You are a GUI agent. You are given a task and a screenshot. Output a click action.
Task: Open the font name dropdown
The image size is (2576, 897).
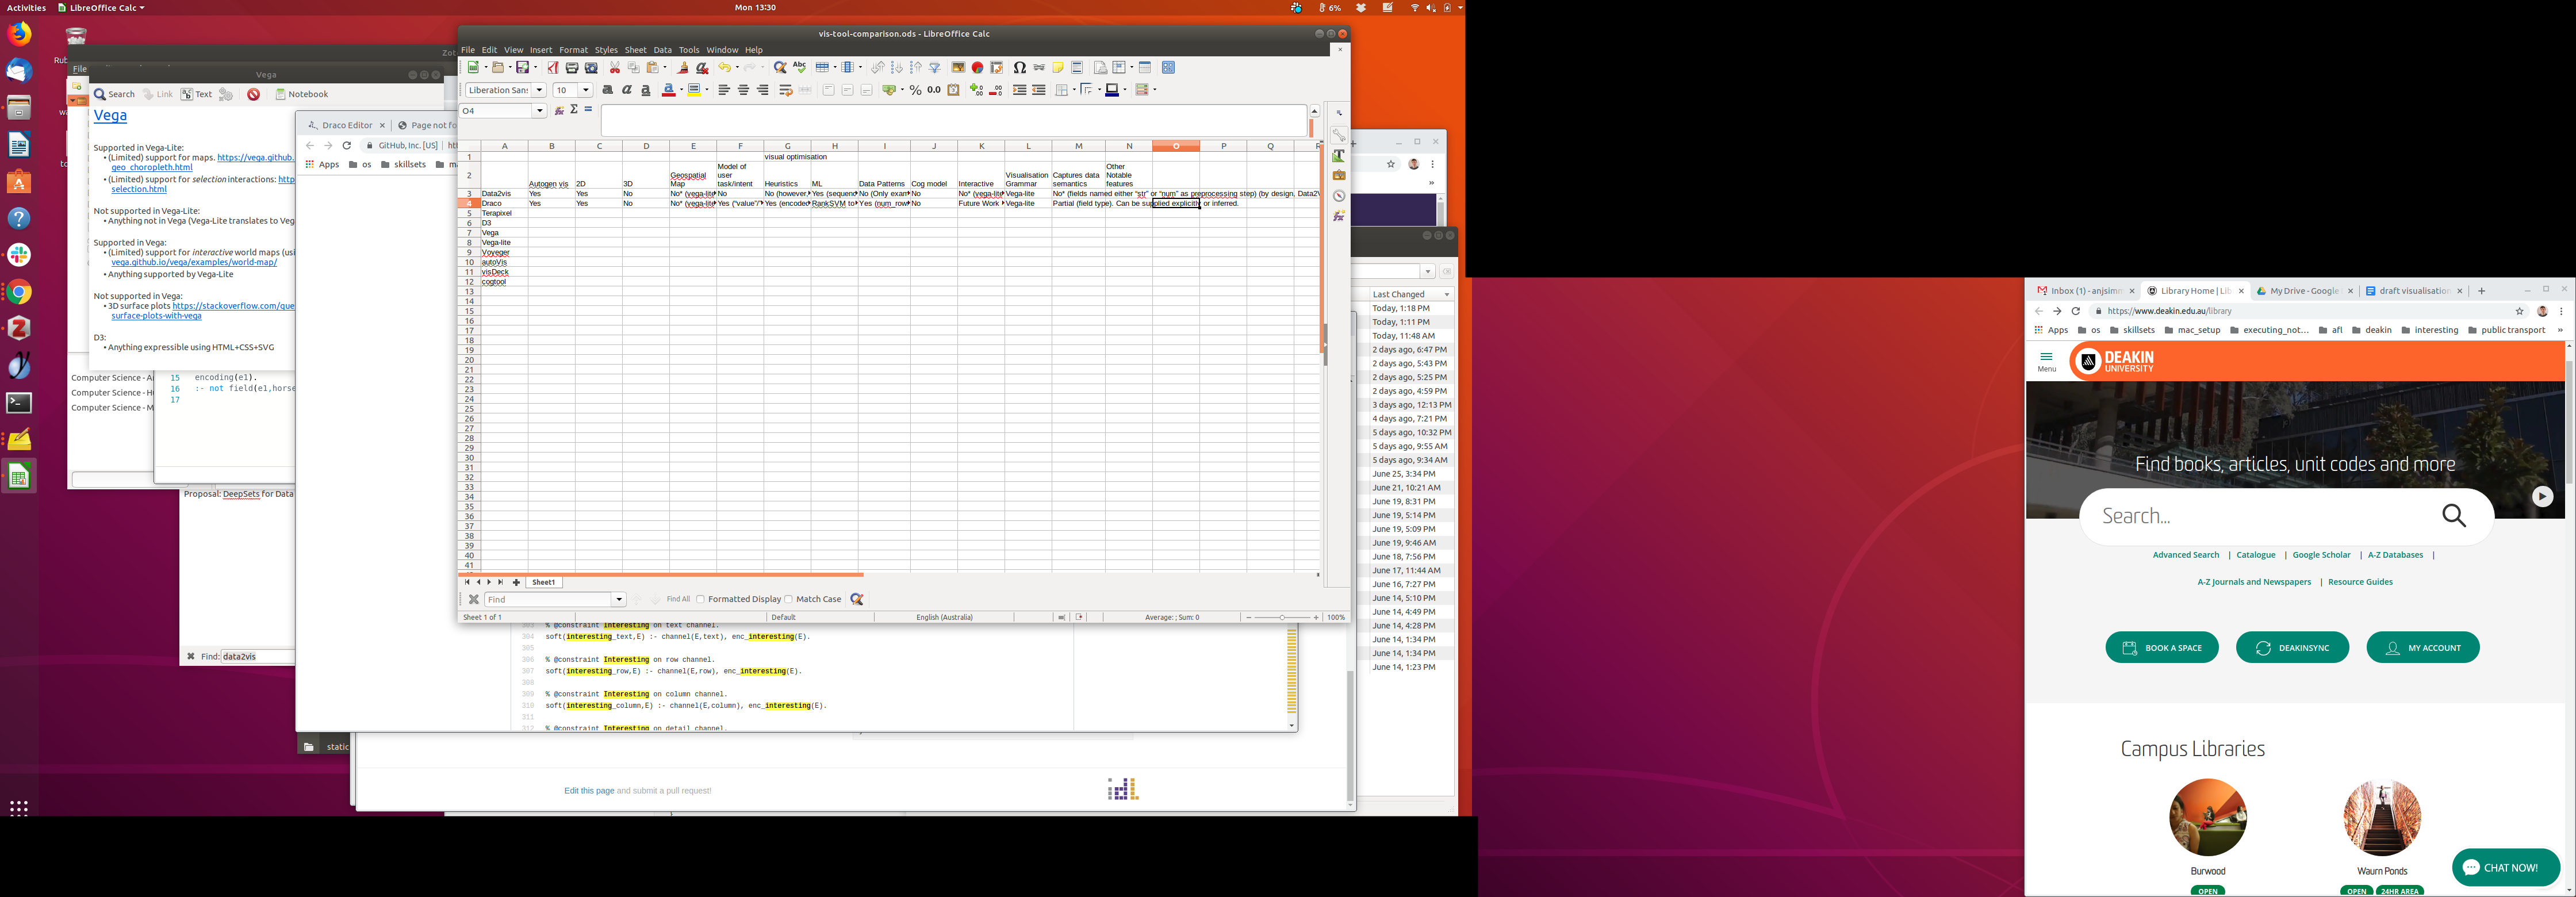[539, 90]
